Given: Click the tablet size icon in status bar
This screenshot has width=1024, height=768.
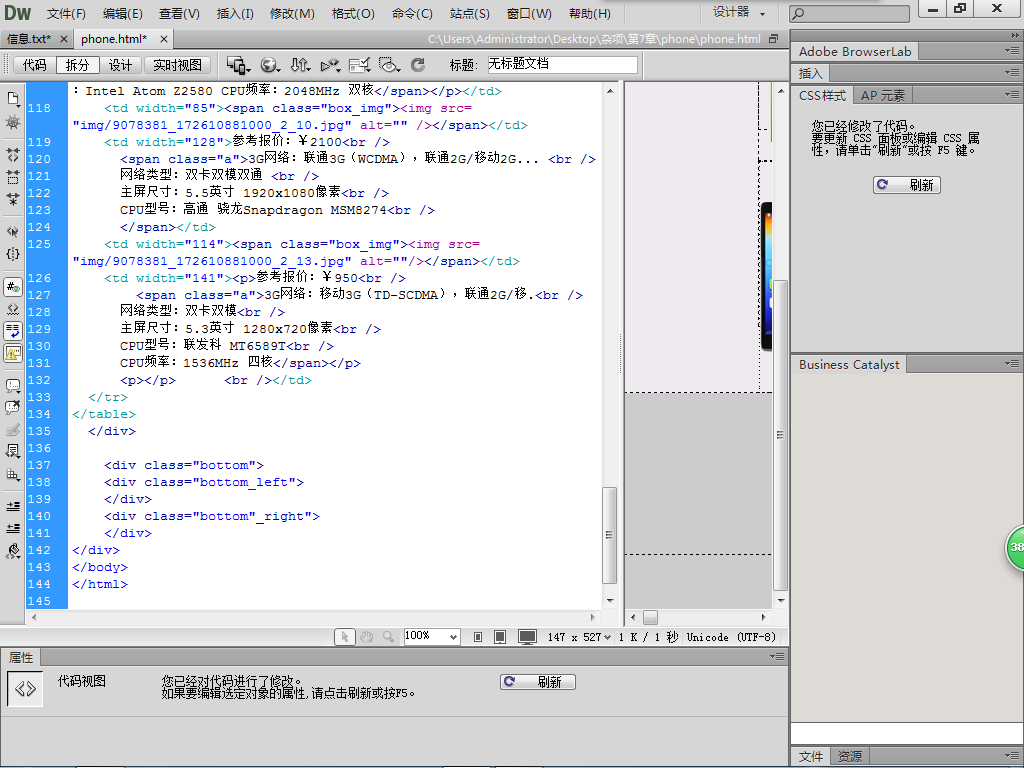Looking at the screenshot, I should 500,637.
